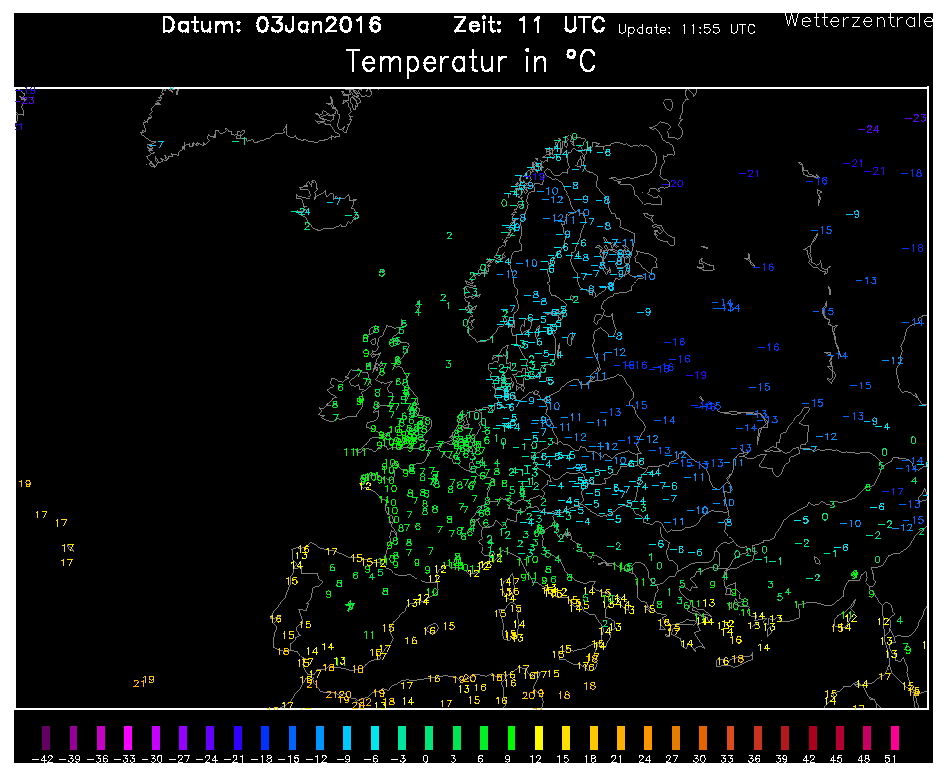Pick the bright green 9 legend swatch
This screenshot has height=776, width=946.
pos(512,737)
